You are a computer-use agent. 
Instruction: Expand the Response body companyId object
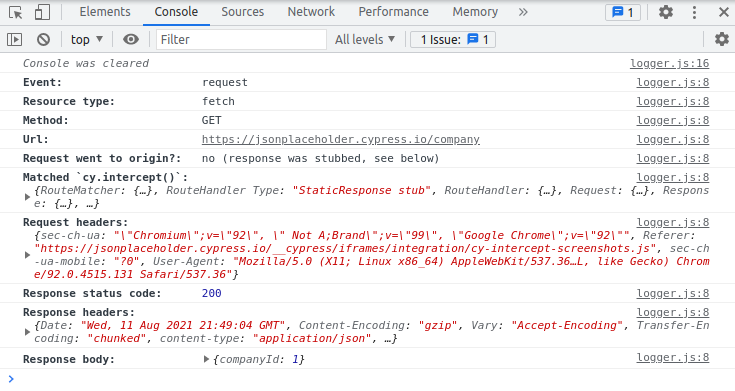(x=206, y=360)
